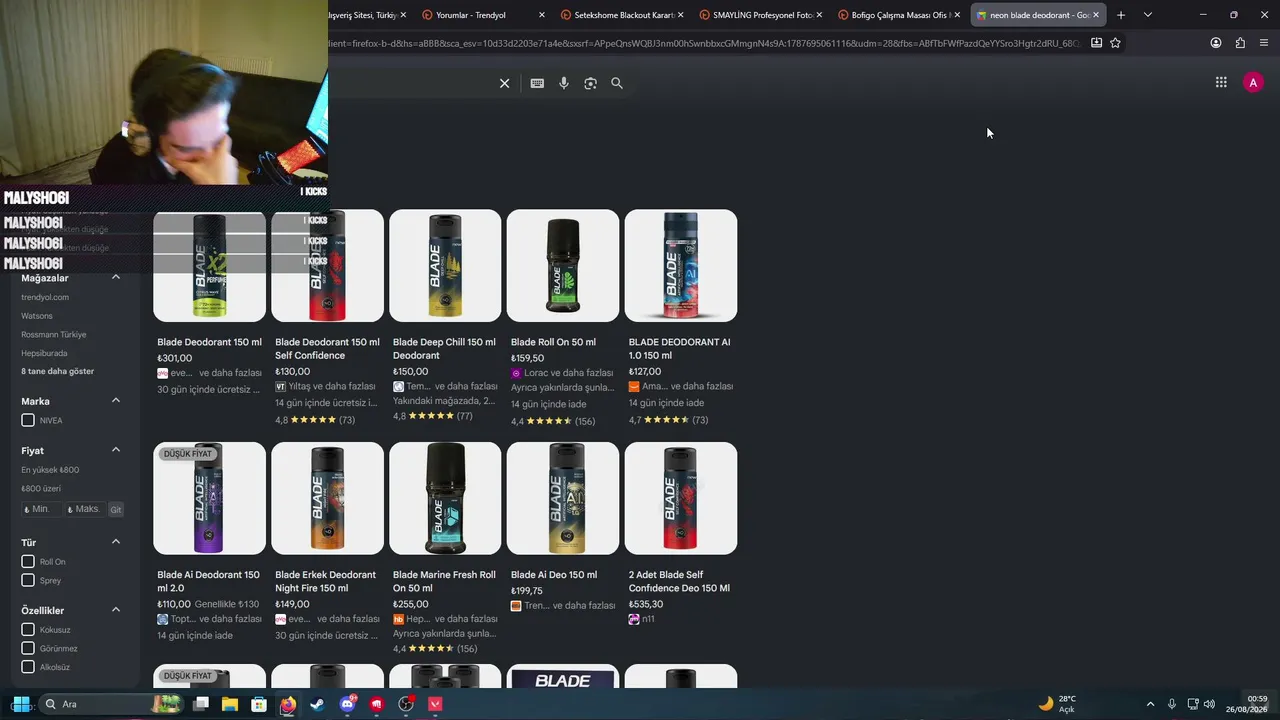The width and height of the screenshot is (1280, 720).
Task: Search by image with the lens icon
Action: click(590, 83)
